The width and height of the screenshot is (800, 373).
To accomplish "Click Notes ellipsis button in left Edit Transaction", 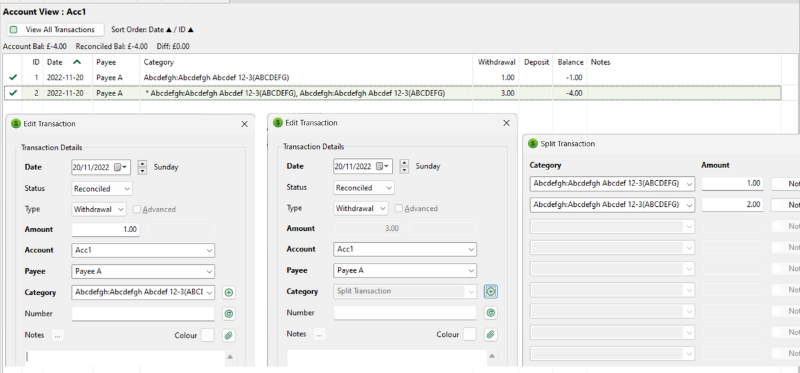I will (58, 335).
